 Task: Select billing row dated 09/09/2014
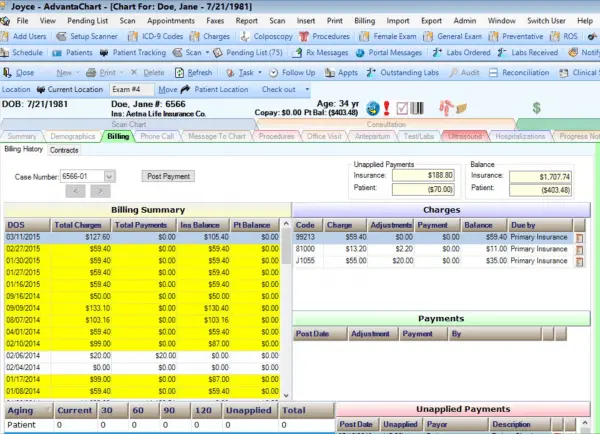click(142, 308)
